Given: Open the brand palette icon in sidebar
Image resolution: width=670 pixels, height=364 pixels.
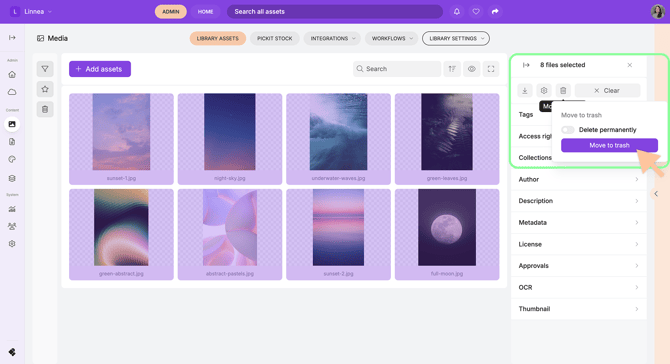Looking at the screenshot, I should (12, 159).
